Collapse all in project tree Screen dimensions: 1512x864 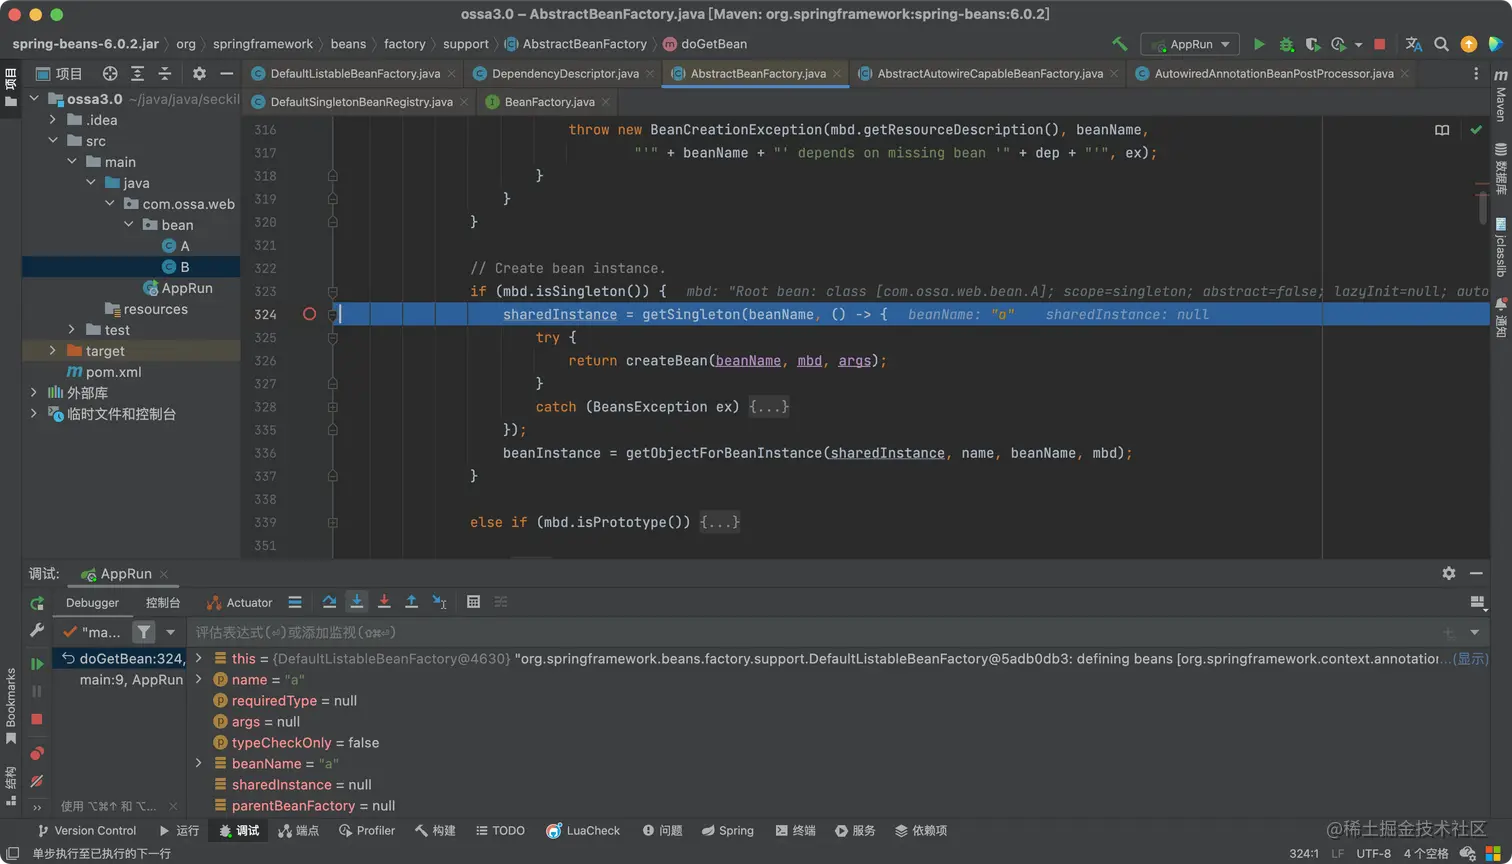(x=165, y=73)
